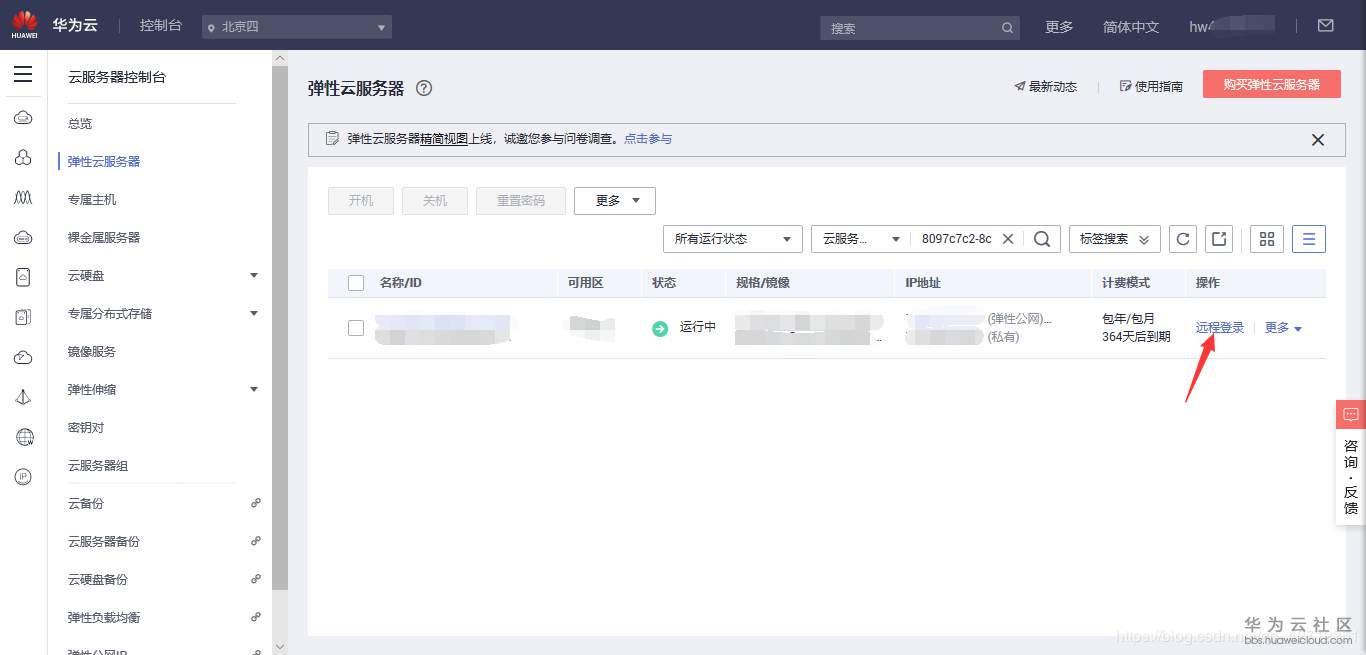
Task: Open the network topology sidebar icon
Action: coord(23,398)
